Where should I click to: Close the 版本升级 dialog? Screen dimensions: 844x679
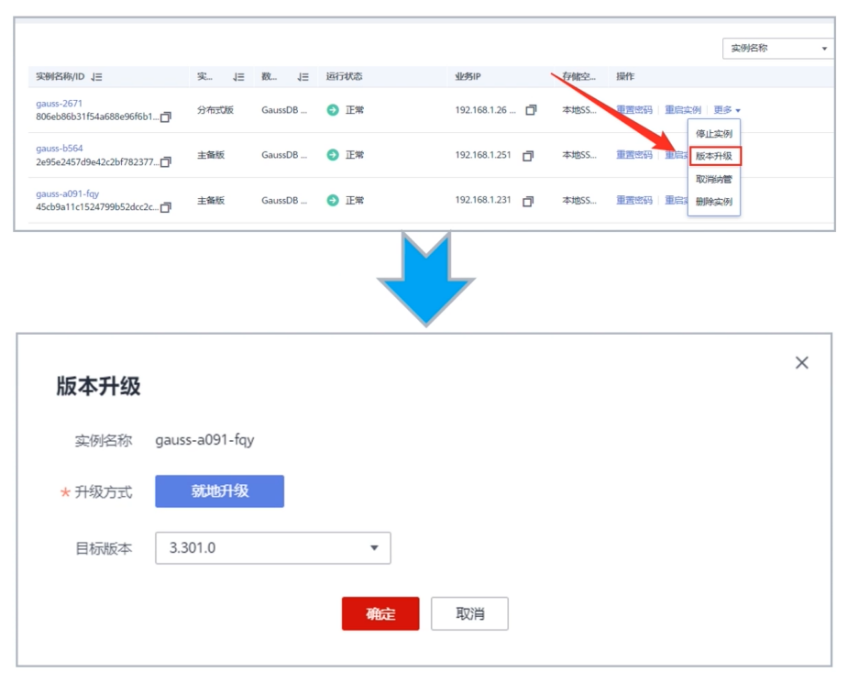(x=801, y=363)
